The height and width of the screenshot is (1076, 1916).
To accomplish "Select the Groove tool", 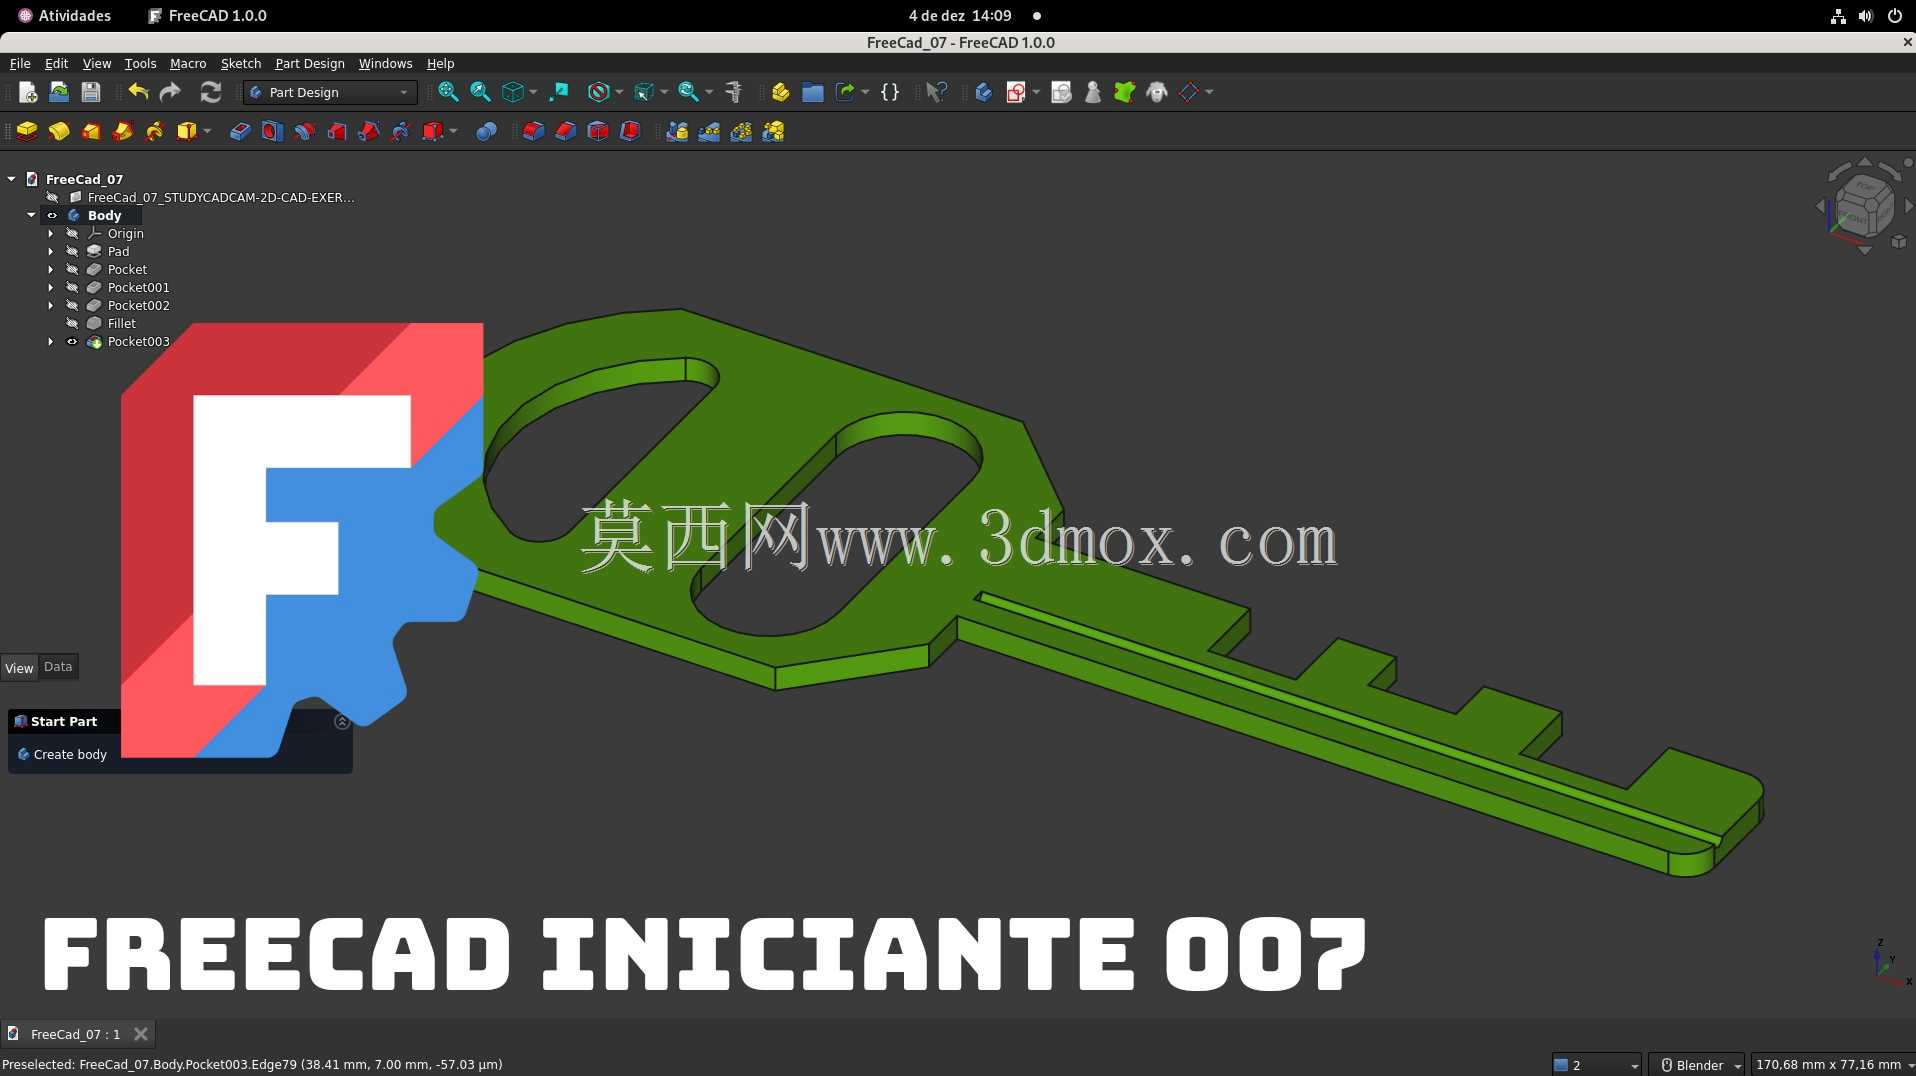I will 304,131.
